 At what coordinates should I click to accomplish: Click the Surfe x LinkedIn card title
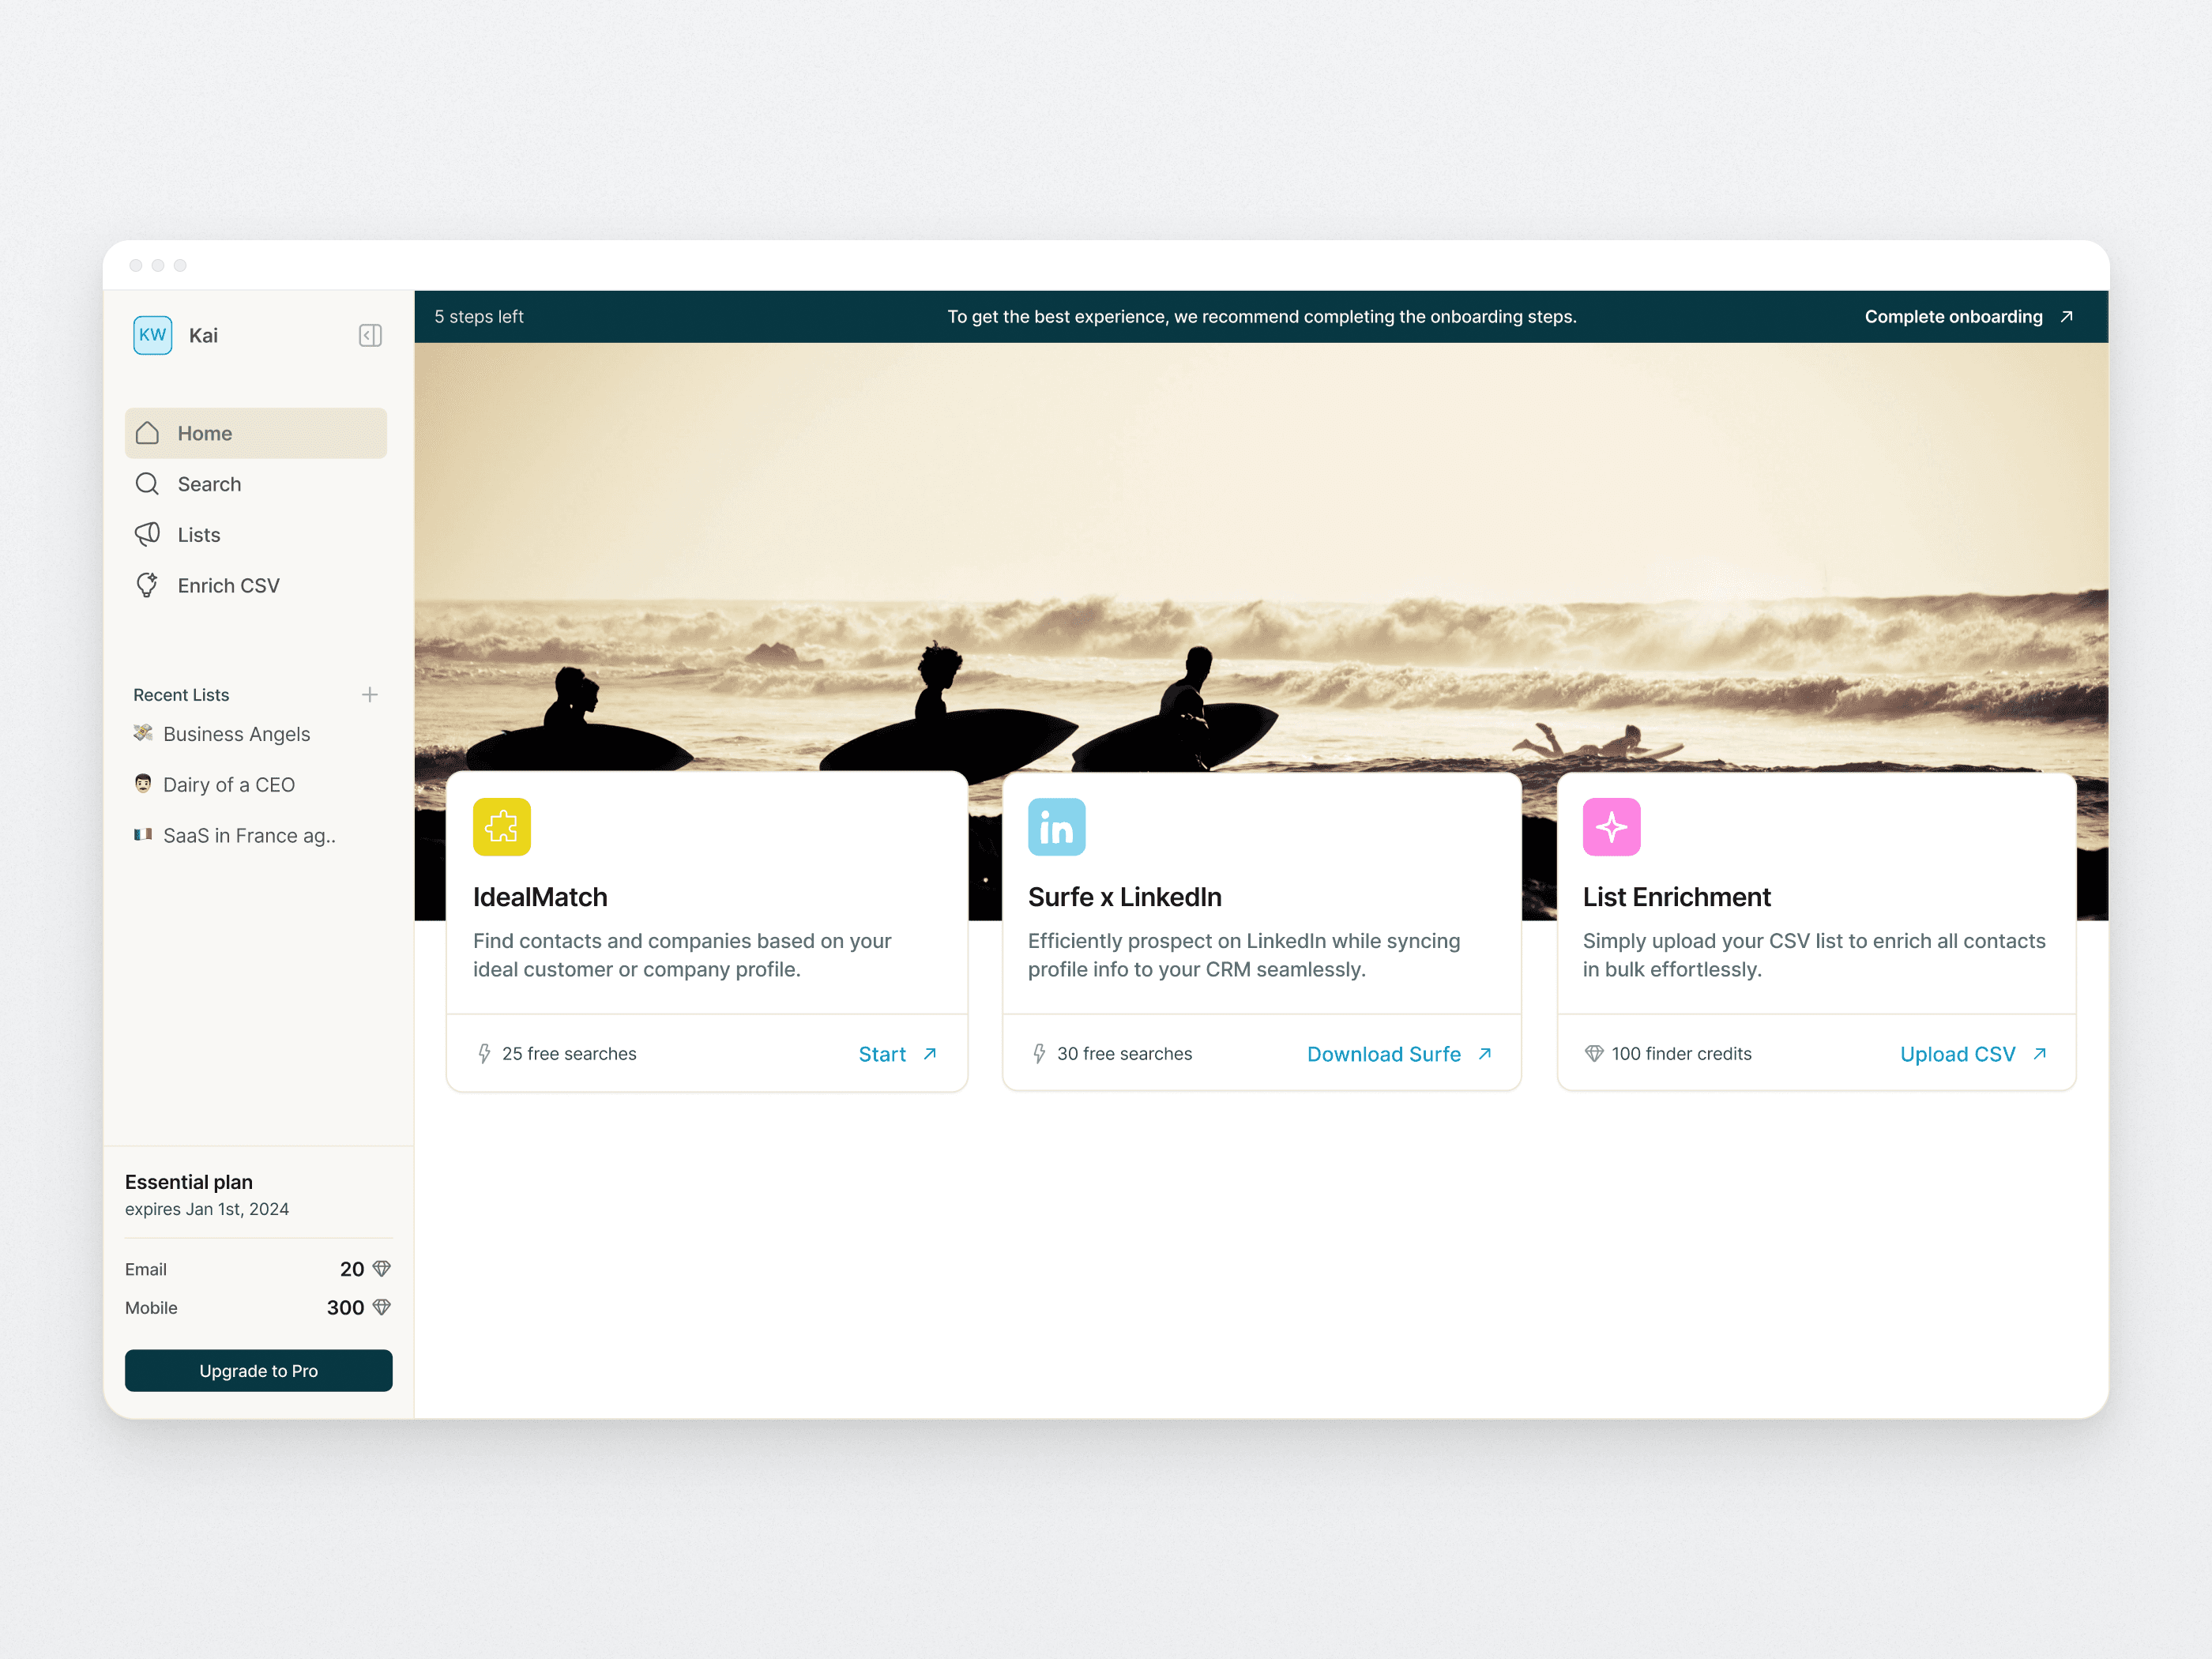1124,897
